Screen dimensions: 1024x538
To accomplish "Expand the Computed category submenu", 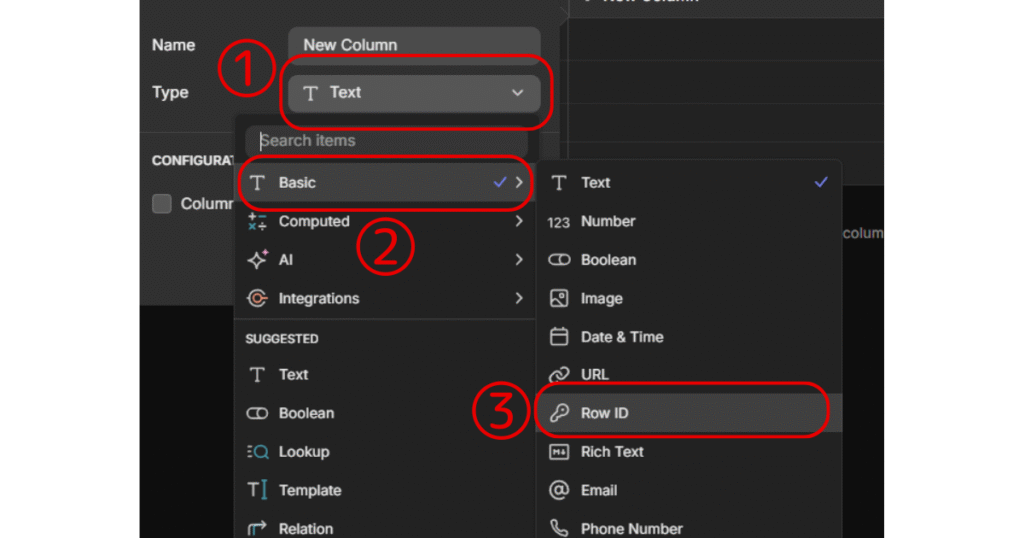I will 385,221.
